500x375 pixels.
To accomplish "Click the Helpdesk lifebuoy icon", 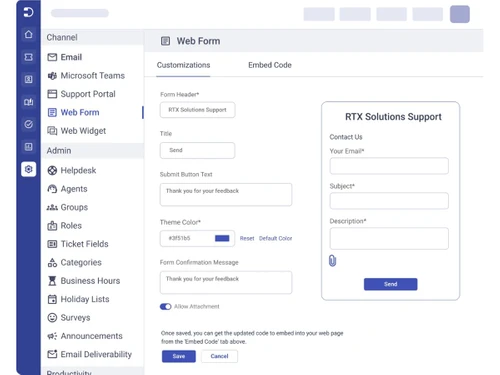I will [x=52, y=170].
